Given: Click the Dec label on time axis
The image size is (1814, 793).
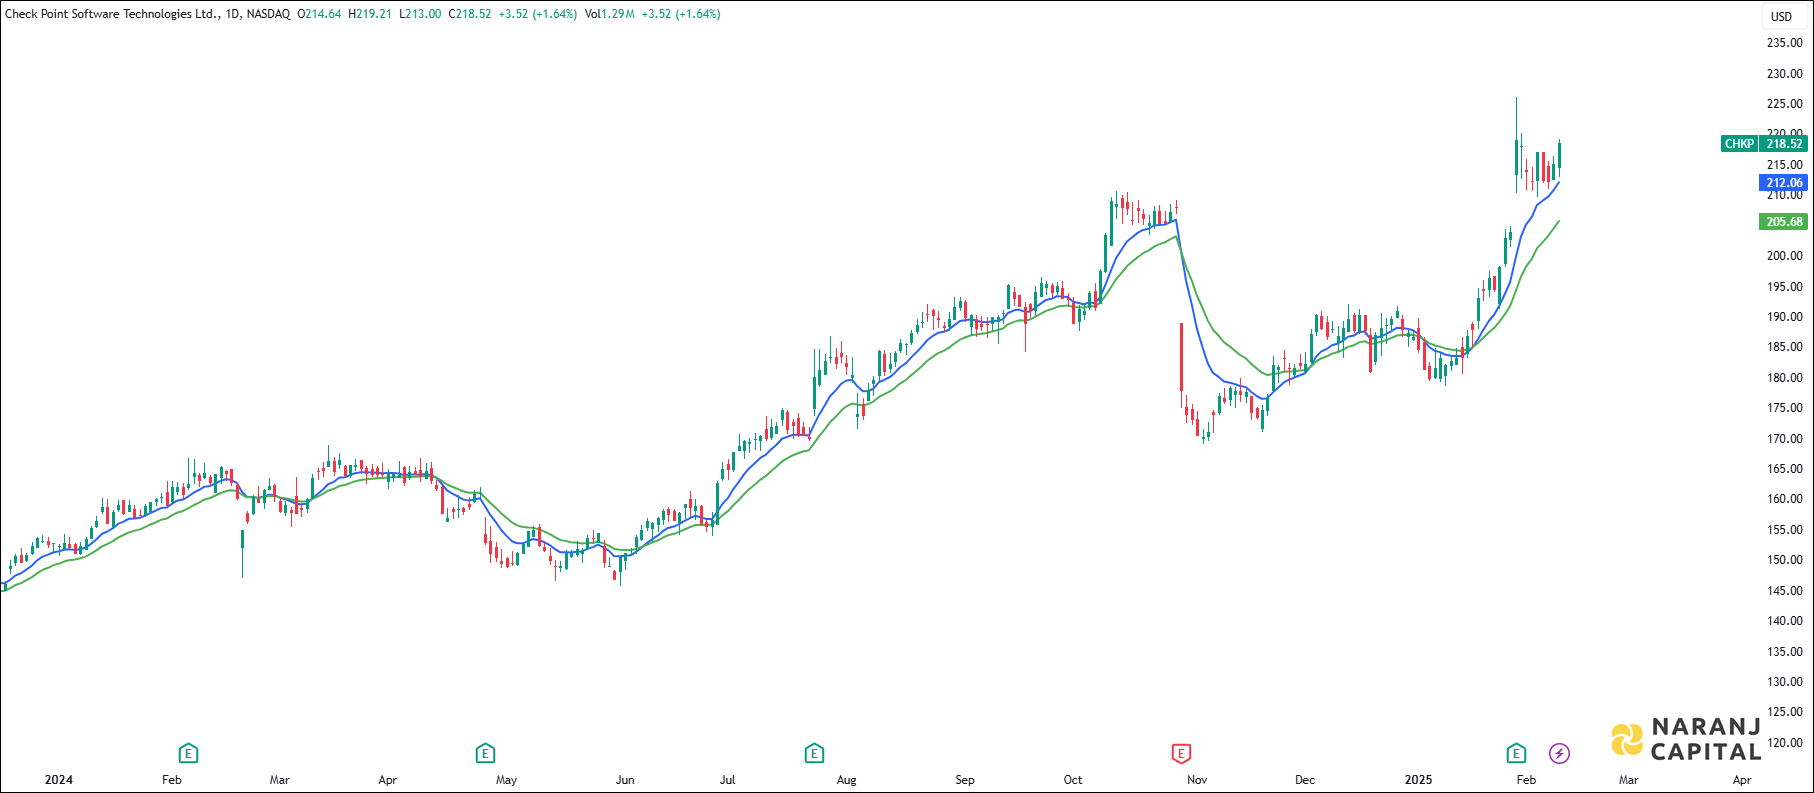Looking at the screenshot, I should pyautogui.click(x=1305, y=780).
